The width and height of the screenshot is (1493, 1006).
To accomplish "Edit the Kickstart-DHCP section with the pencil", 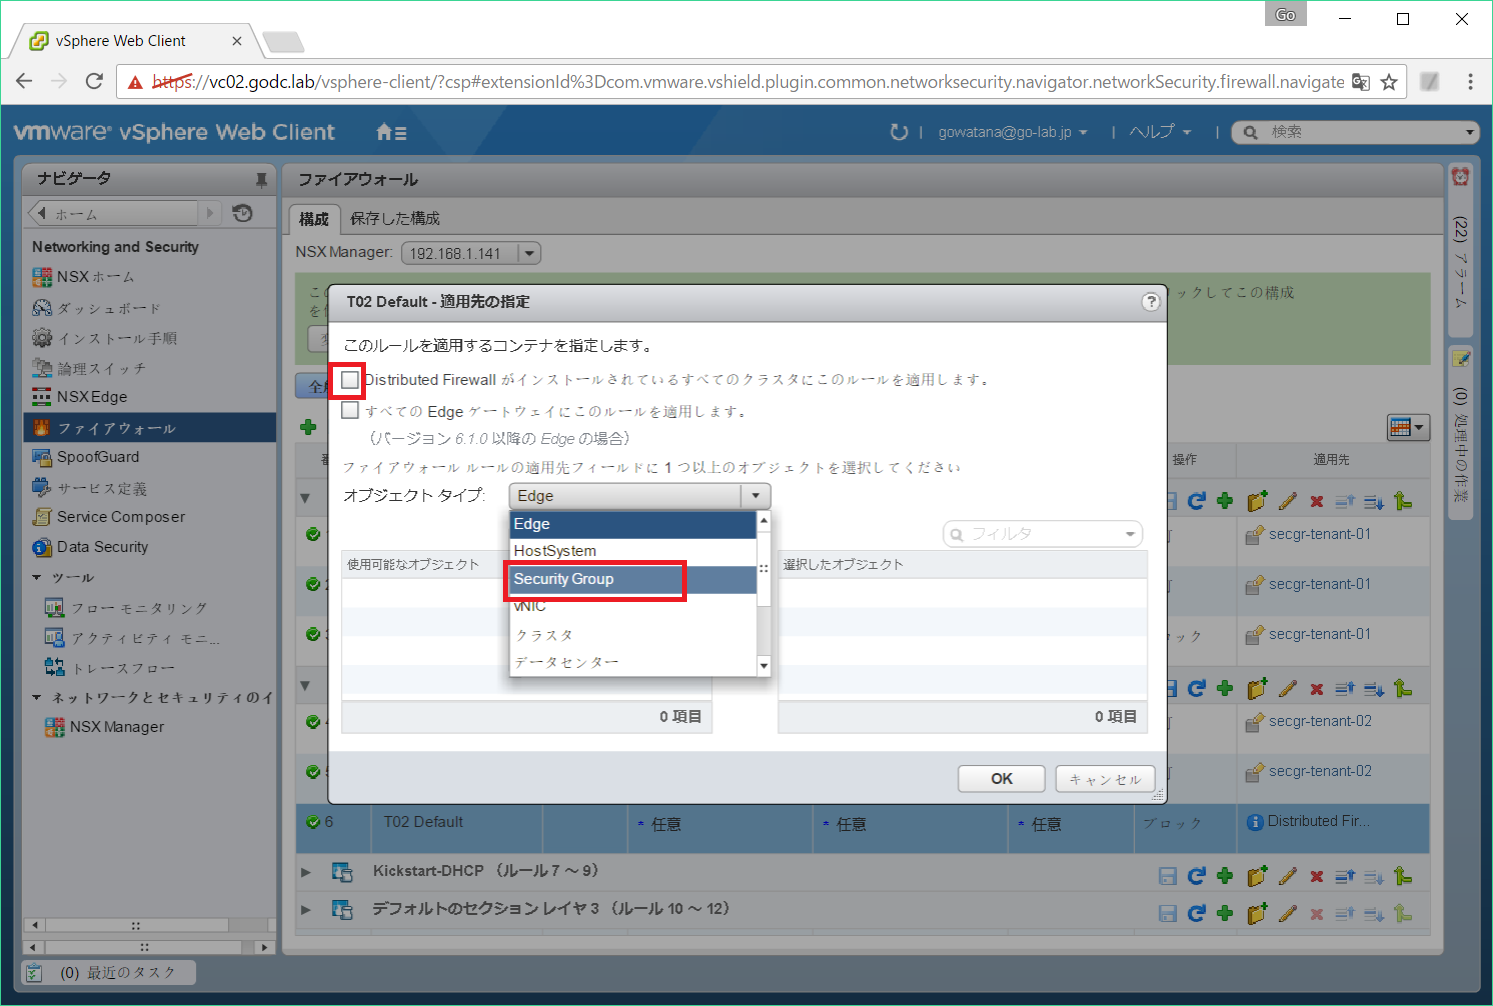I will click(x=1288, y=876).
